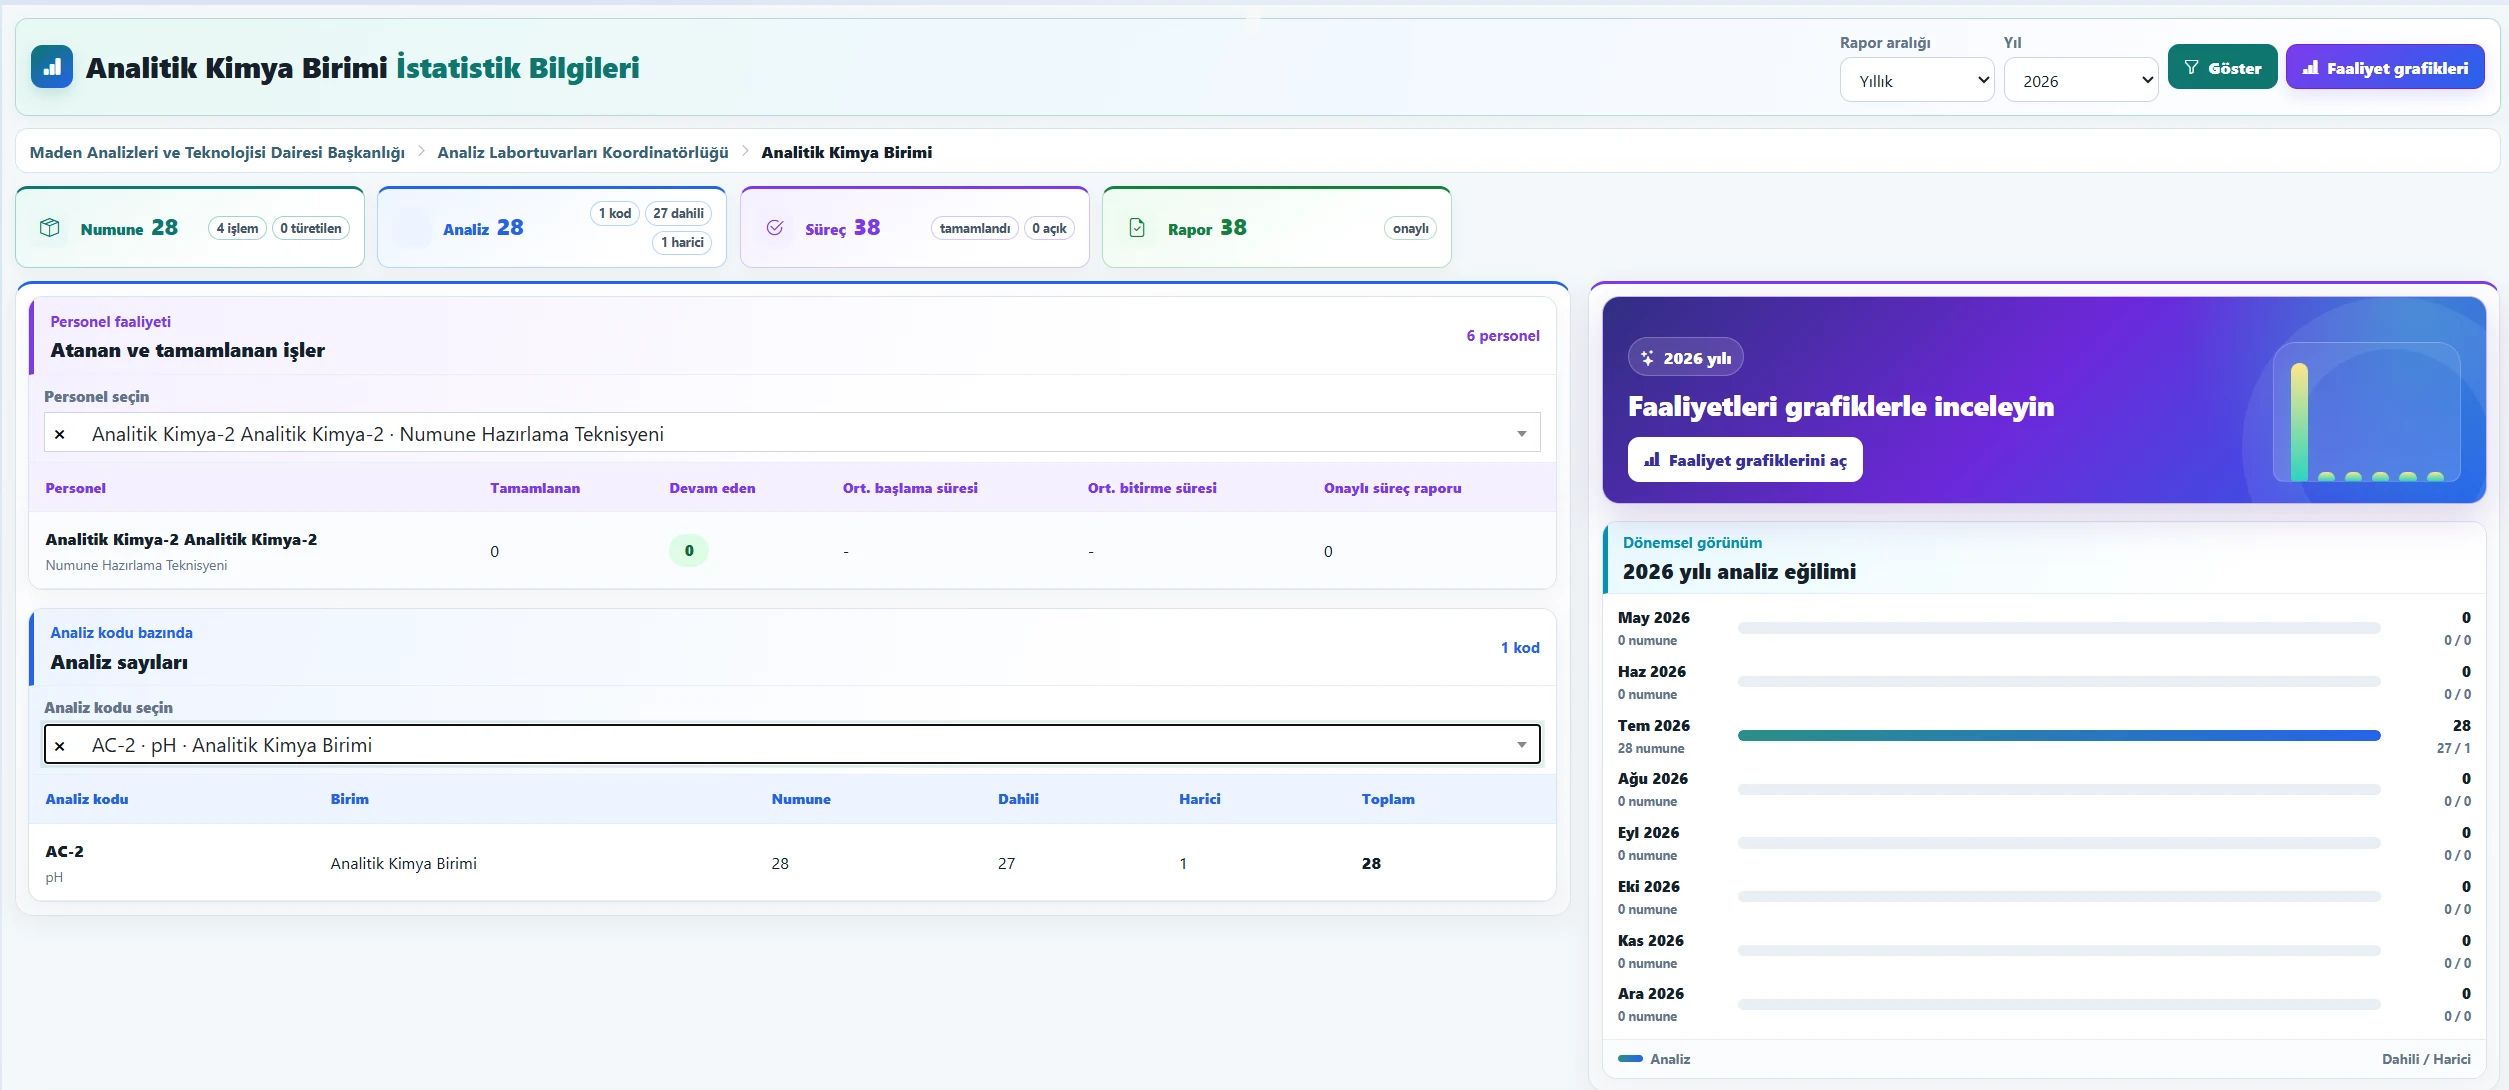
Task: Click the Dahili column header
Action: (1018, 799)
